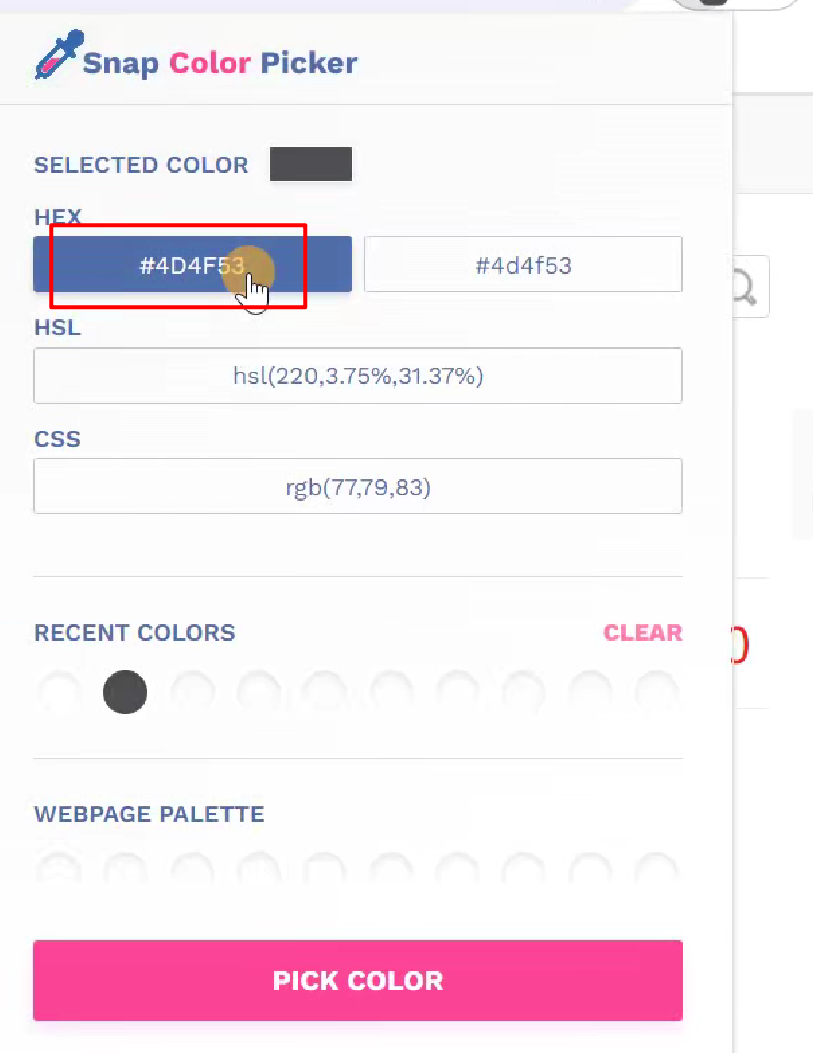Clear the recent colors list
Image resolution: width=813 pixels, height=1053 pixels.
[x=643, y=633]
